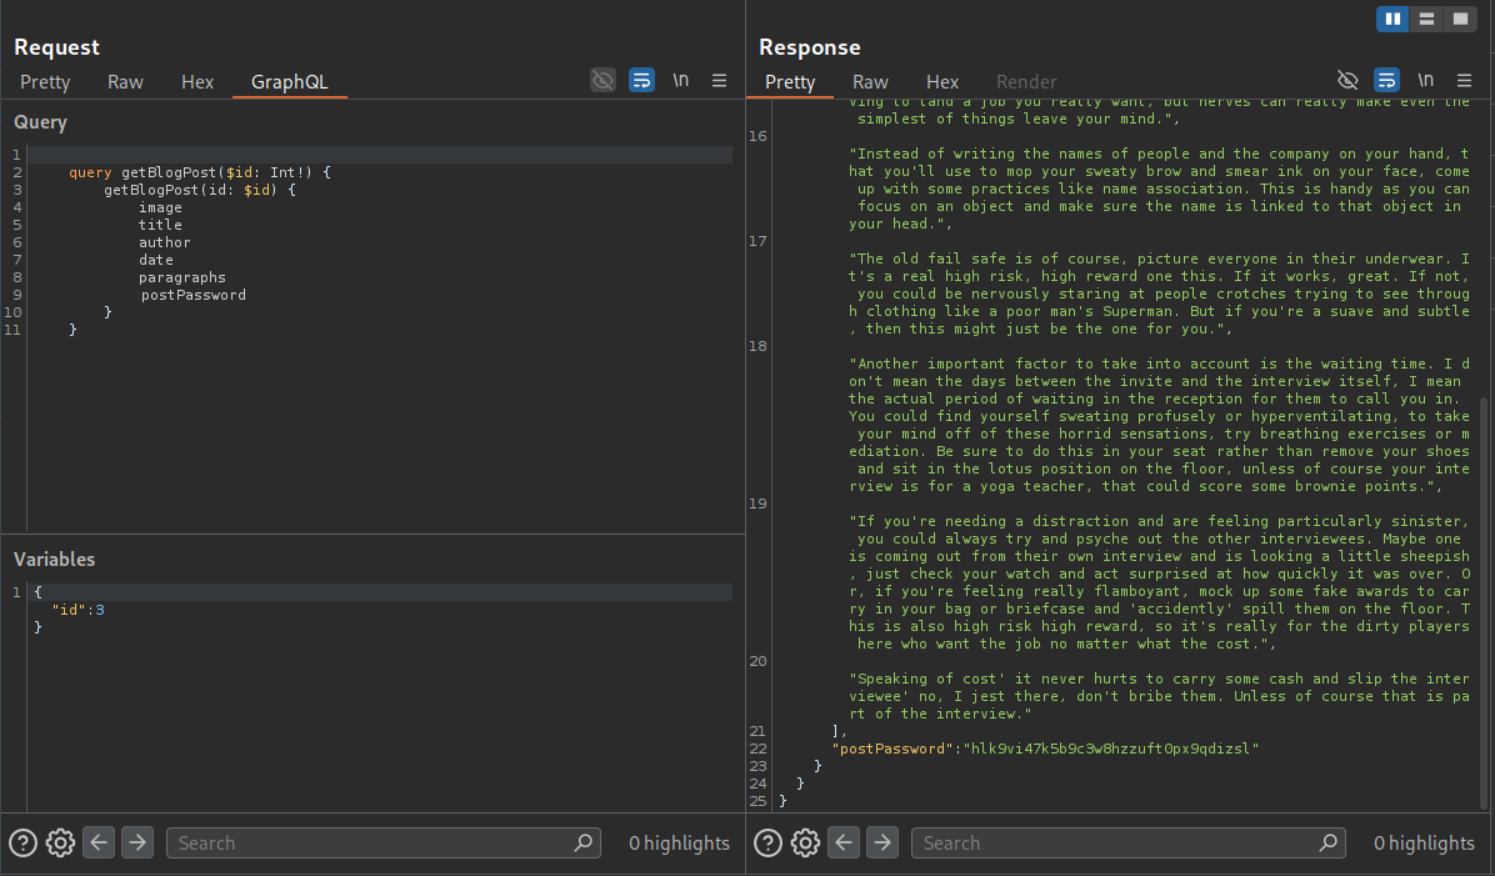Switch to Response Hex tab
This screenshot has width=1495, height=876.
coord(941,82)
